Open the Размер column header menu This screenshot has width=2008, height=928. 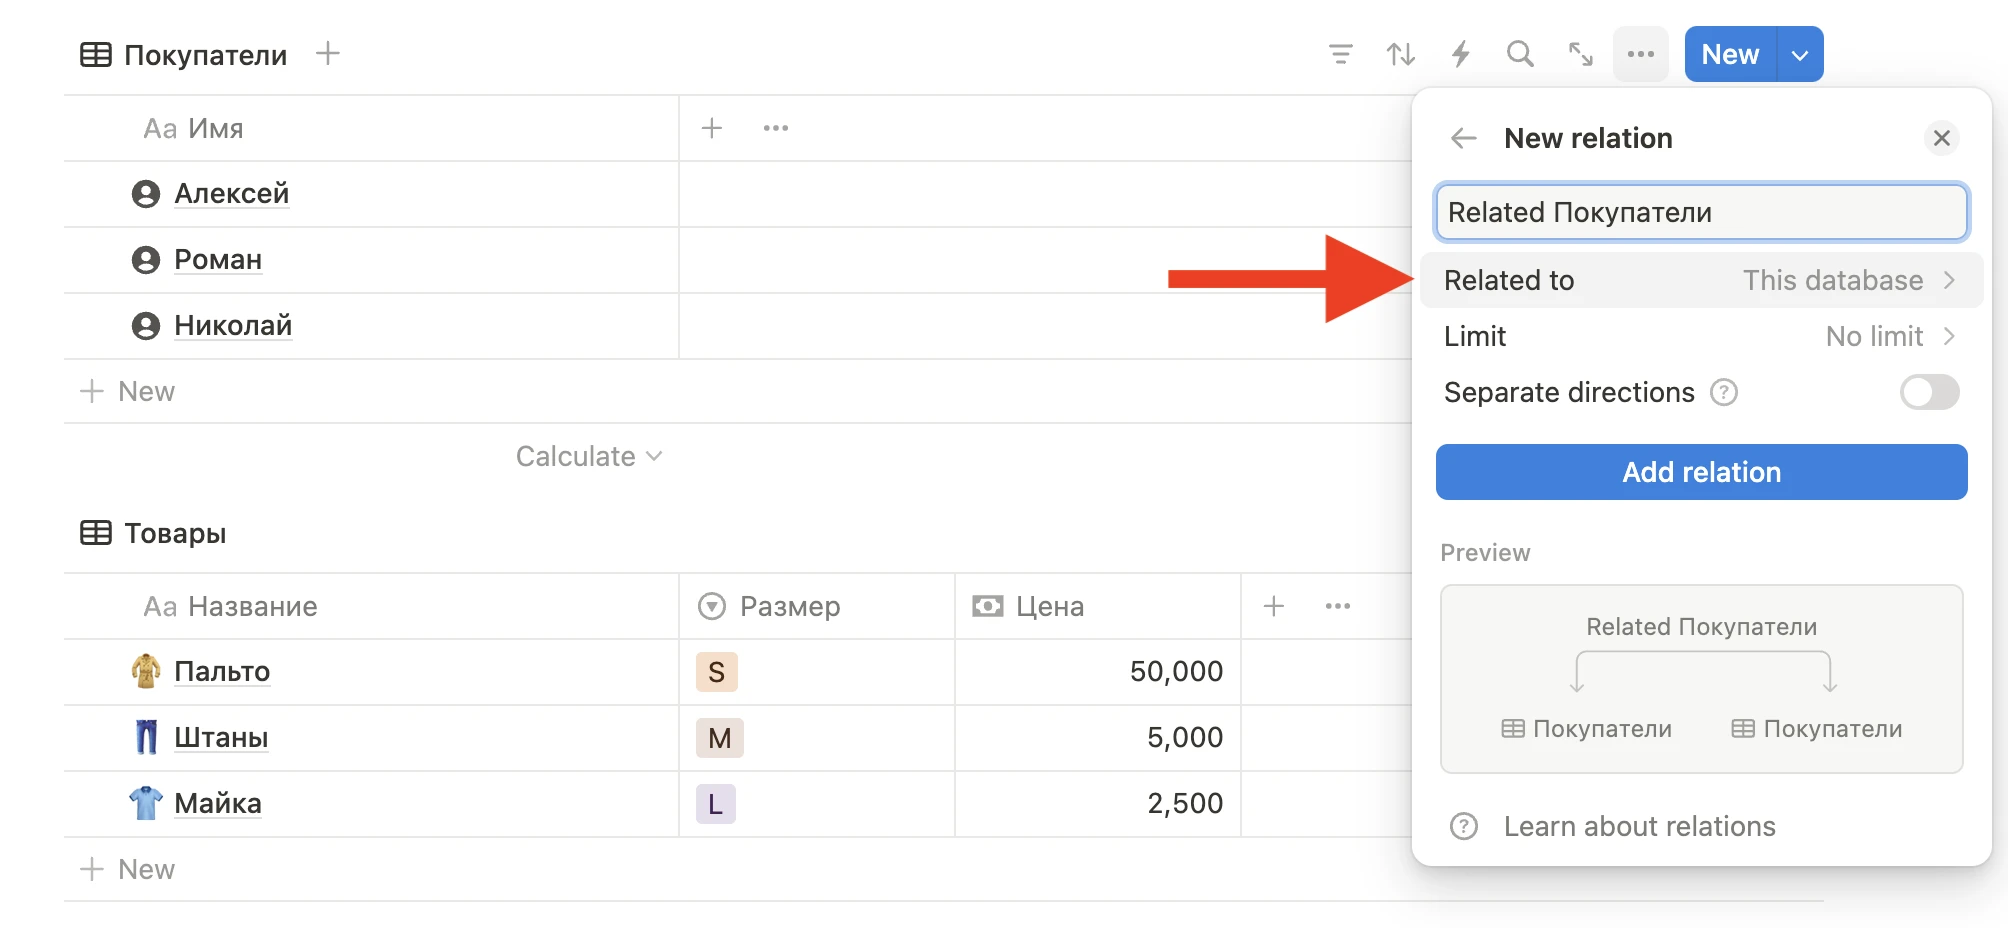click(x=790, y=606)
